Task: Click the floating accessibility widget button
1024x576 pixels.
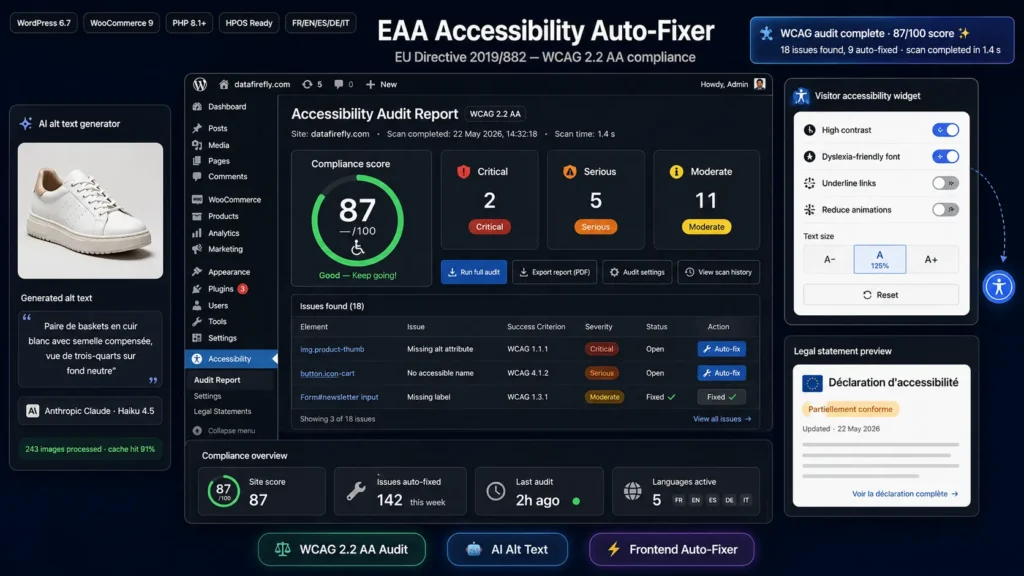Action: click(999, 287)
